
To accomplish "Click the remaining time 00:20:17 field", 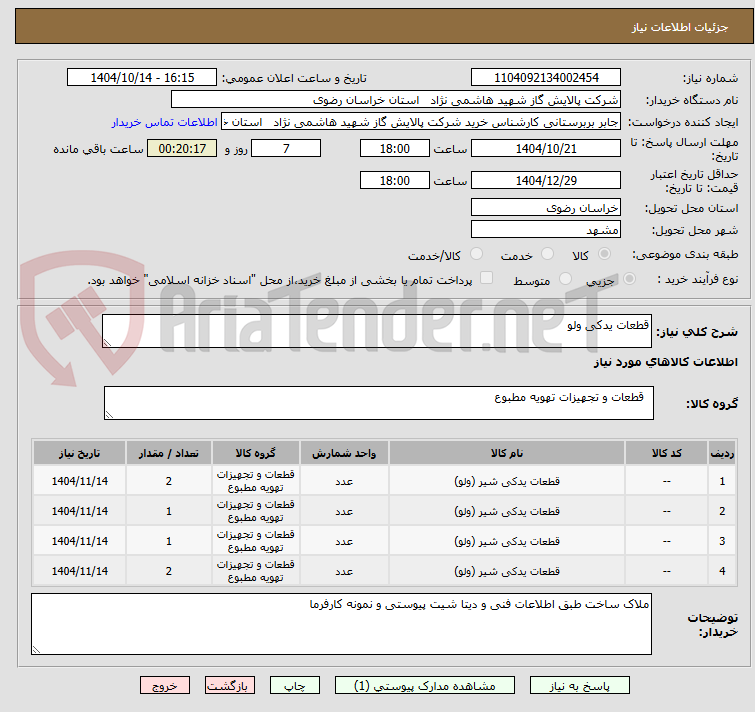I will tap(182, 148).
